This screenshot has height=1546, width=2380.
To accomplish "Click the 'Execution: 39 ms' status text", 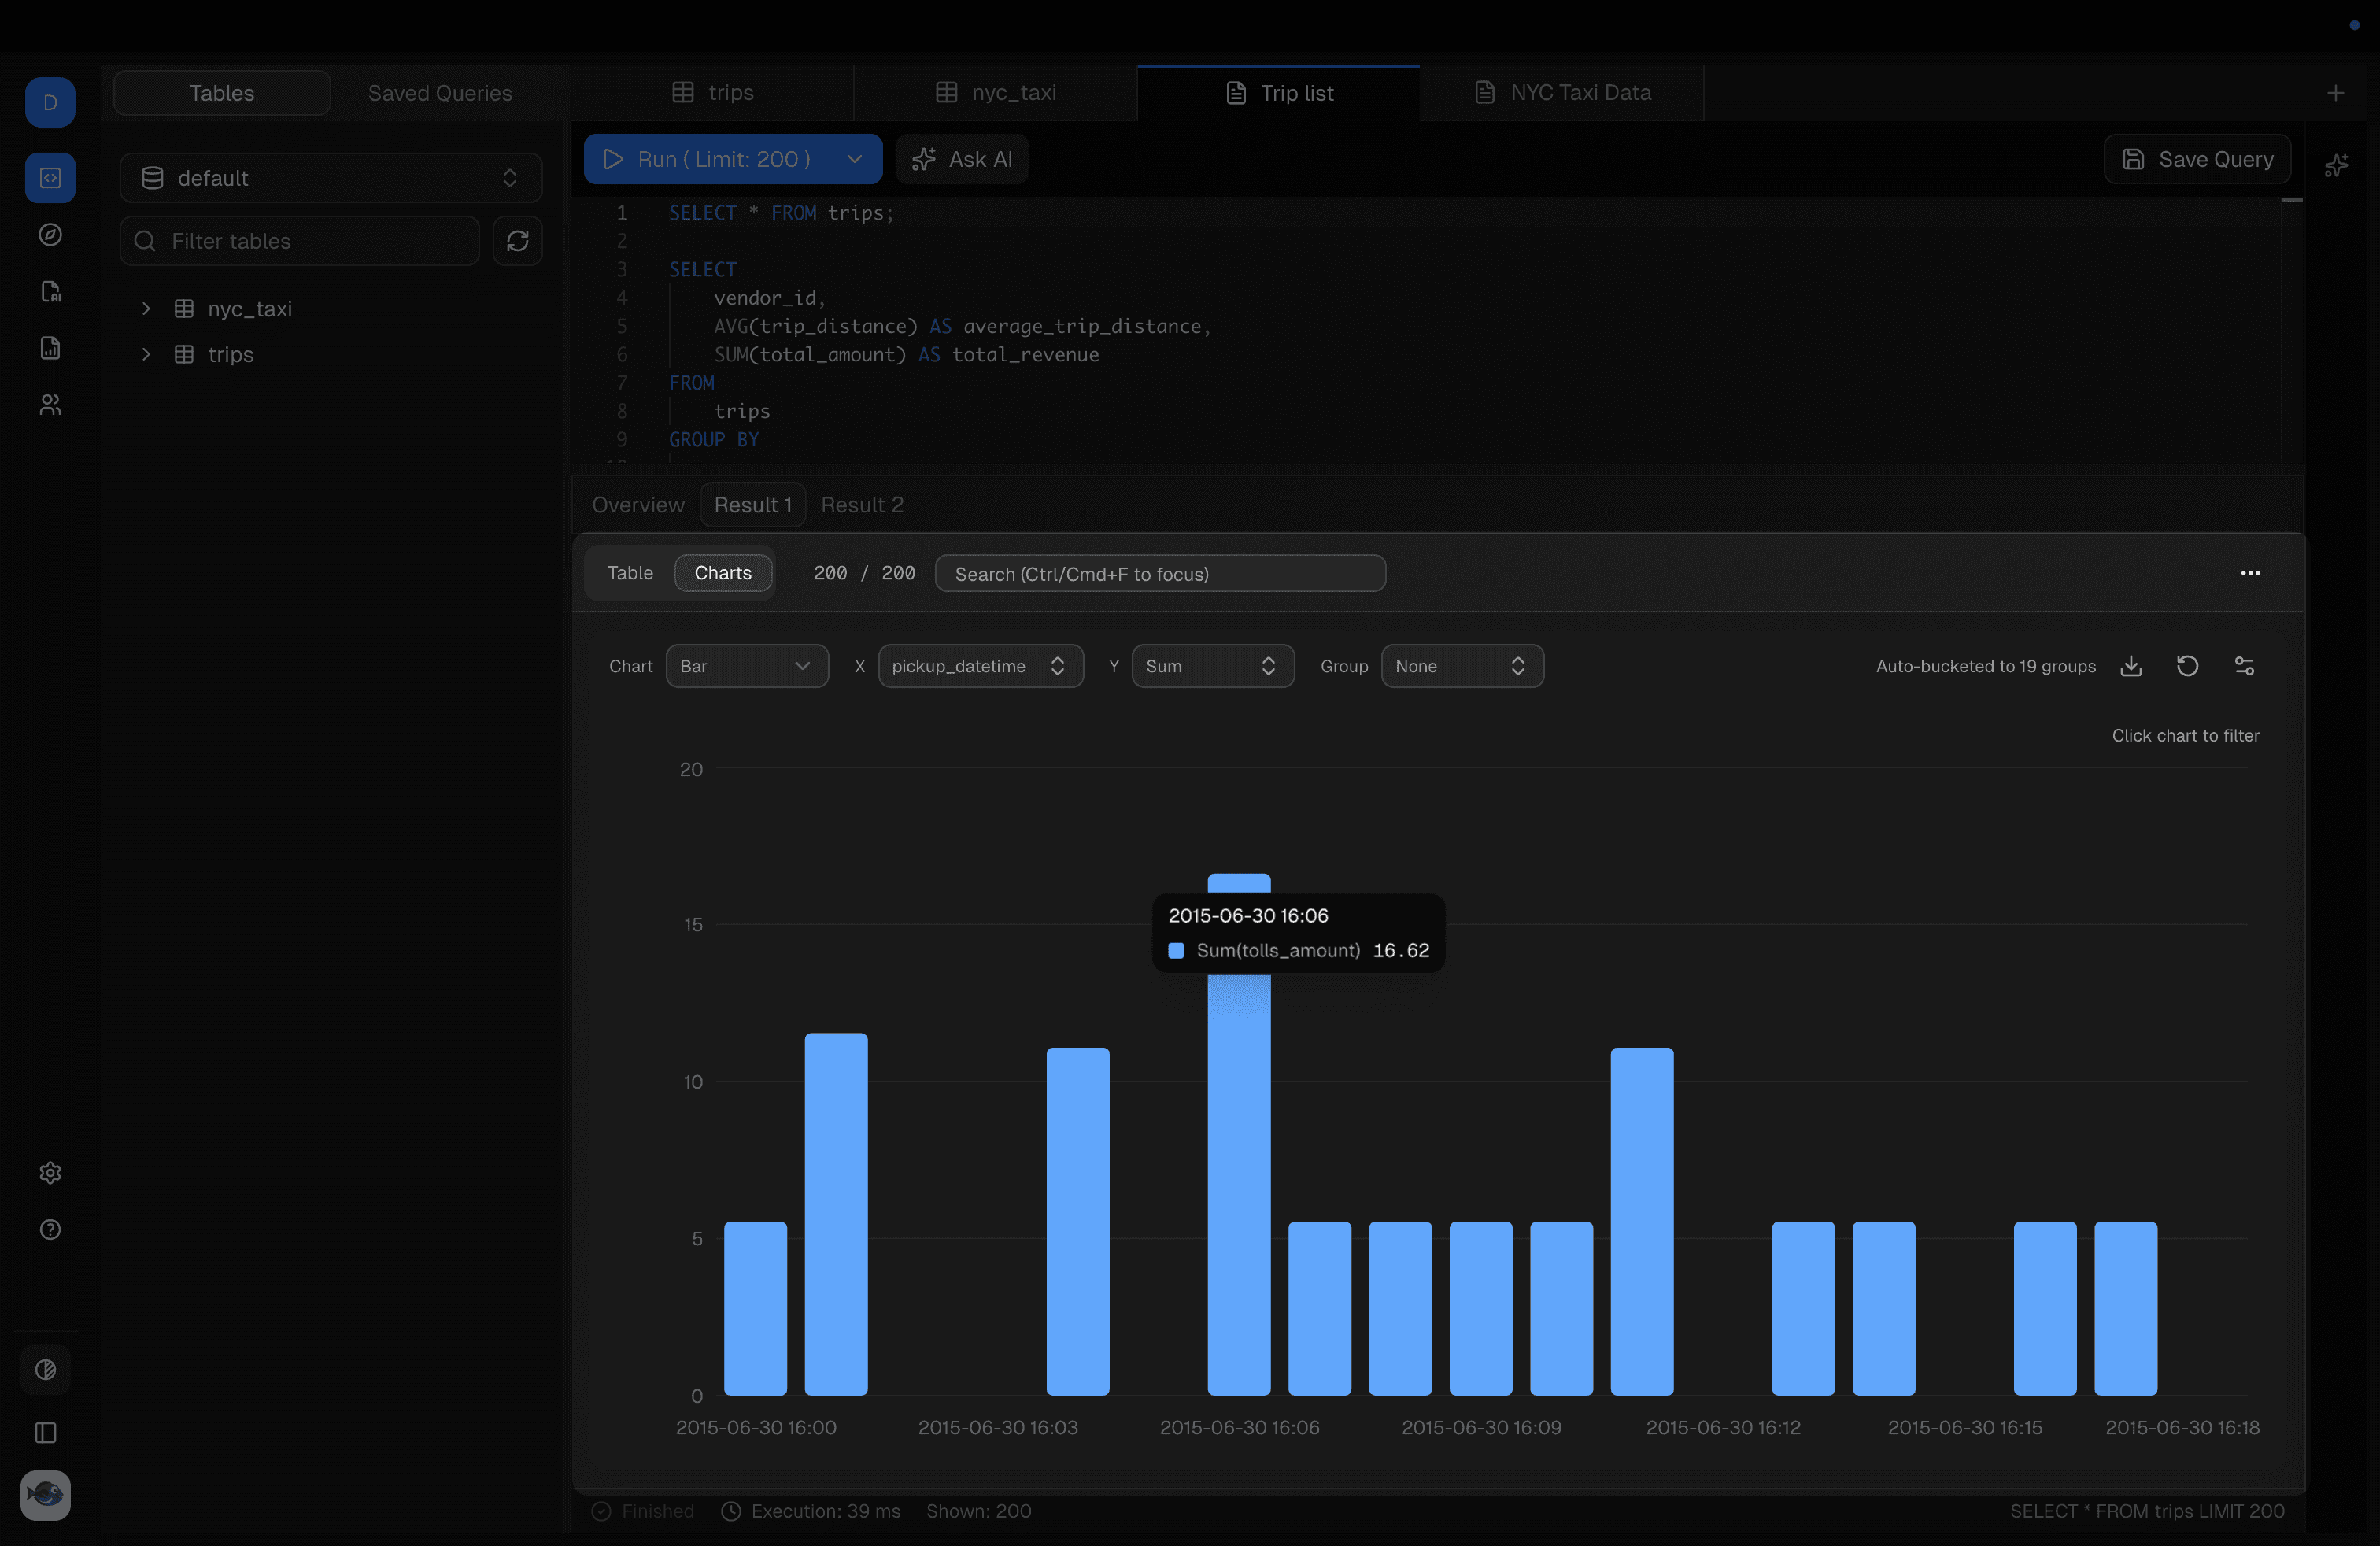I will coord(826,1511).
